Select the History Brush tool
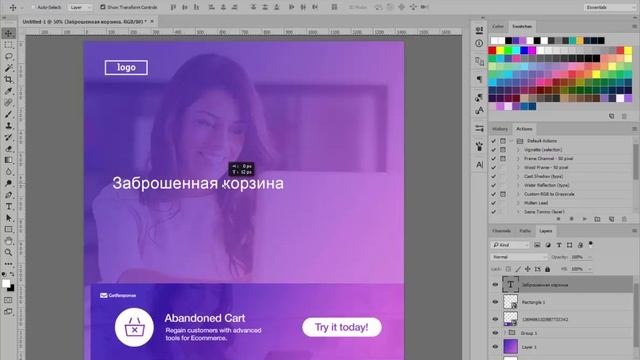Viewport: 640px width, 360px height. pos(8,137)
